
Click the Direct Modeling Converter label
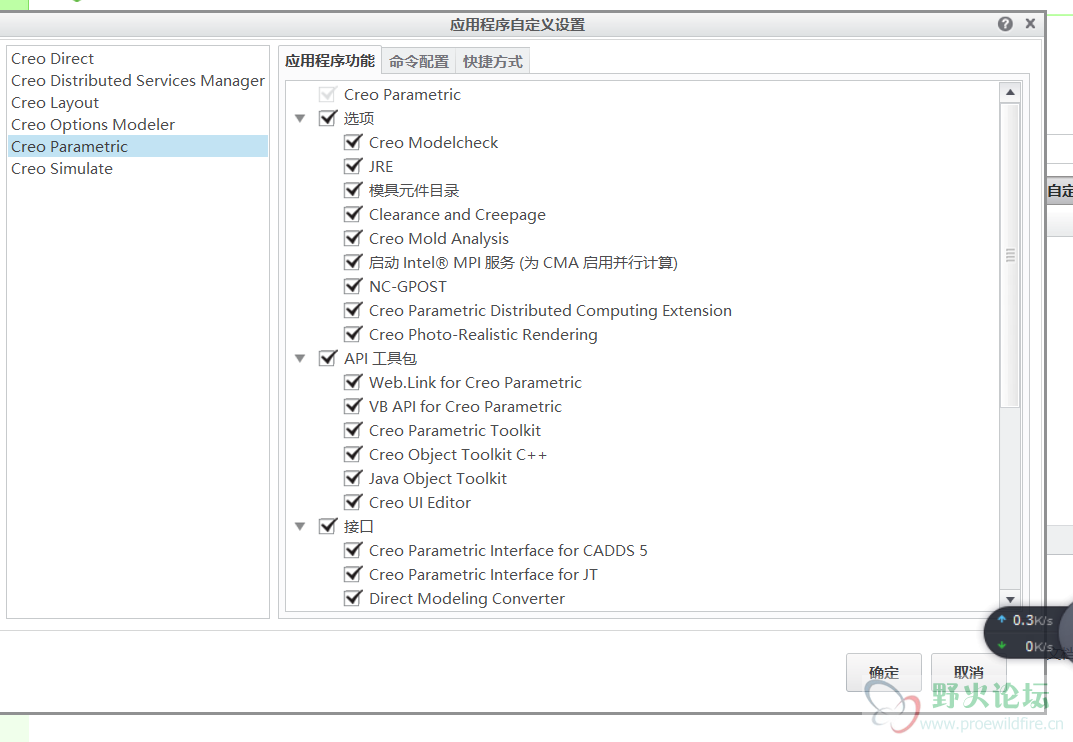click(467, 598)
